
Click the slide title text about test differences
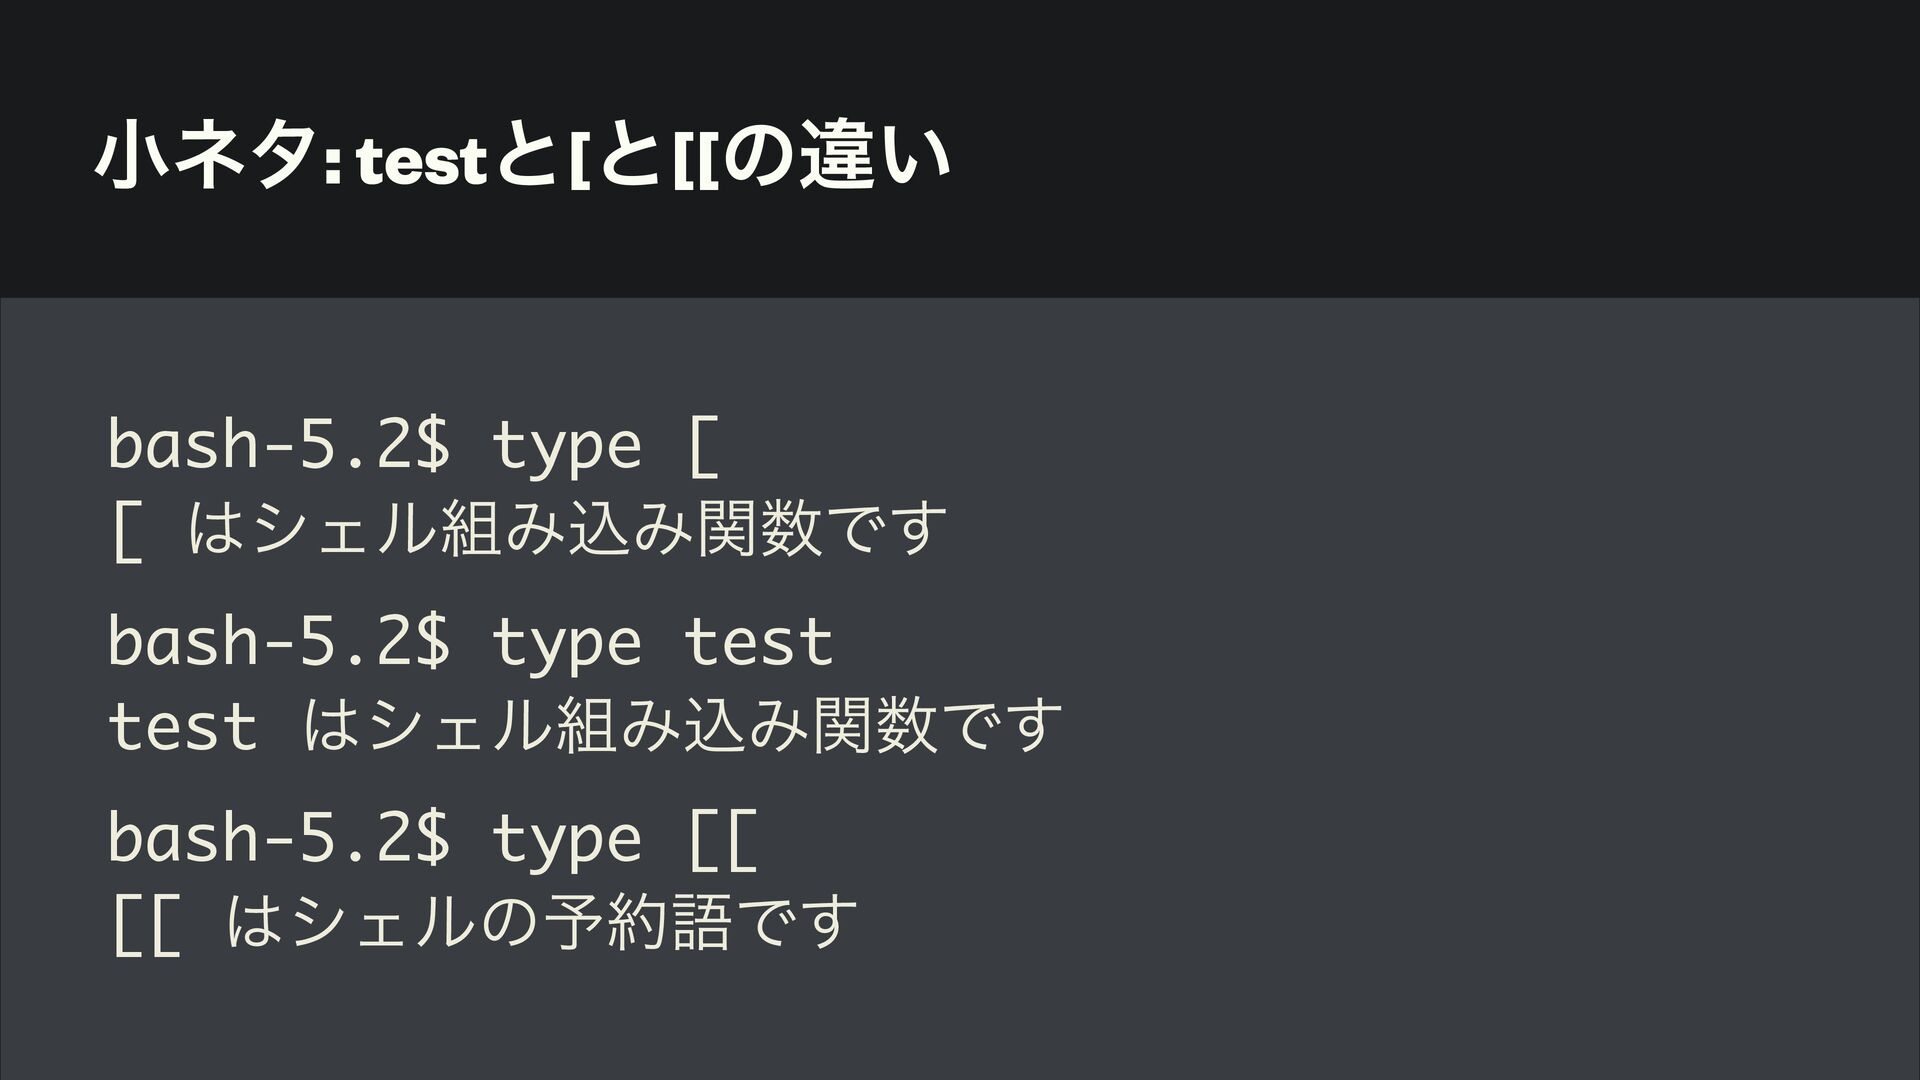click(x=520, y=160)
